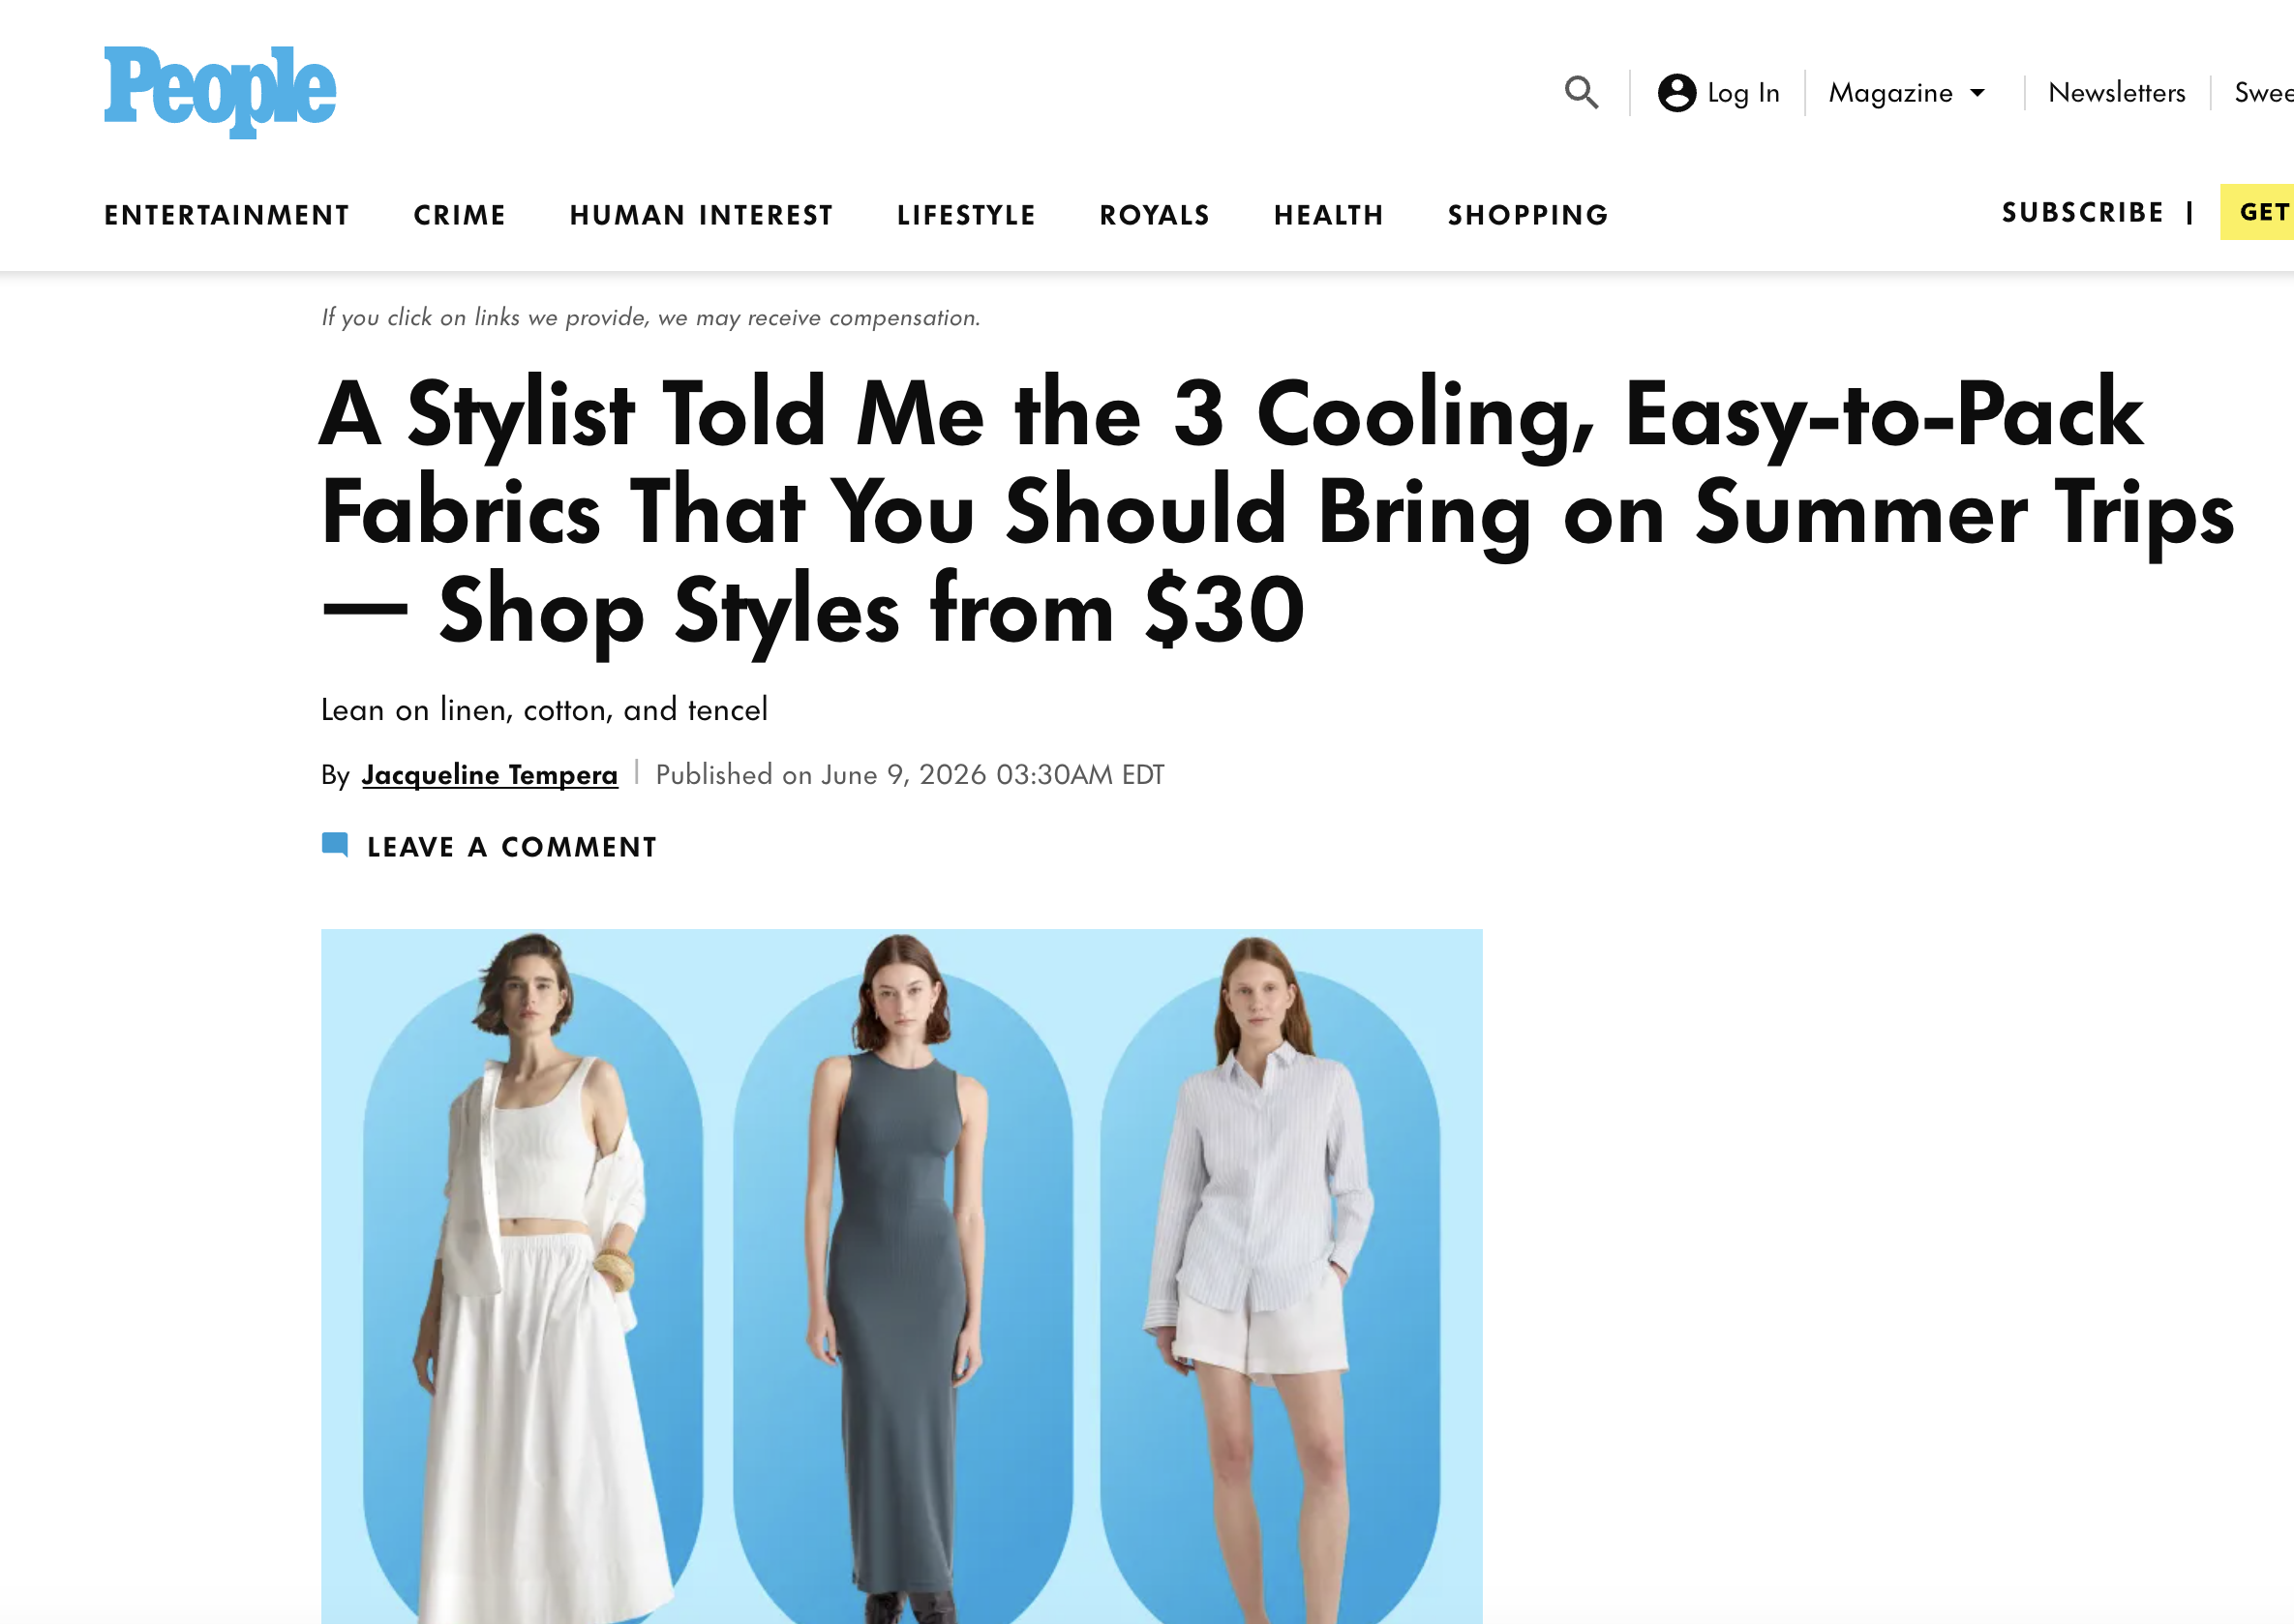Visit the Shopping section
The height and width of the screenshot is (1624, 2294).
pos(1528,215)
